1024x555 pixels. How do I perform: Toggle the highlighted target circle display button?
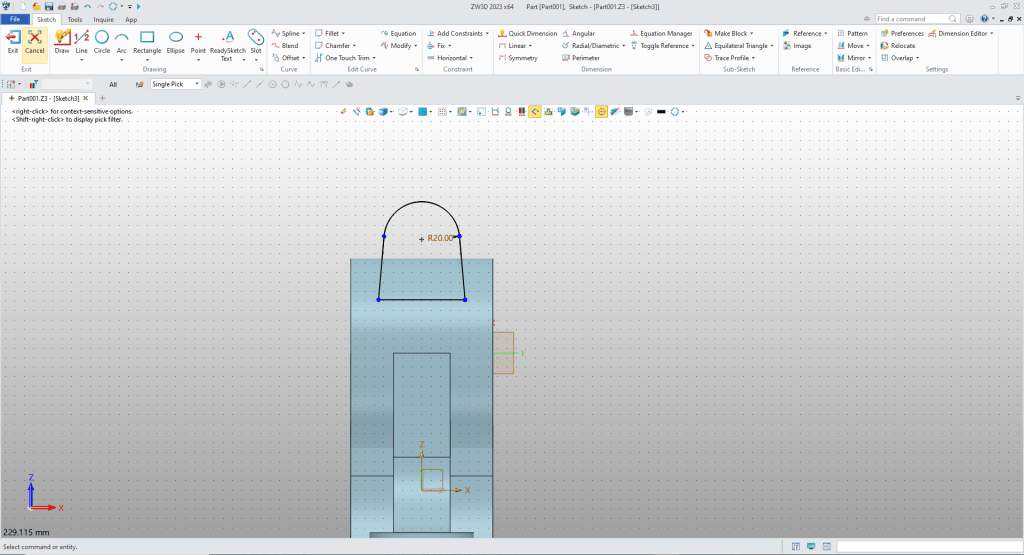tap(602, 111)
